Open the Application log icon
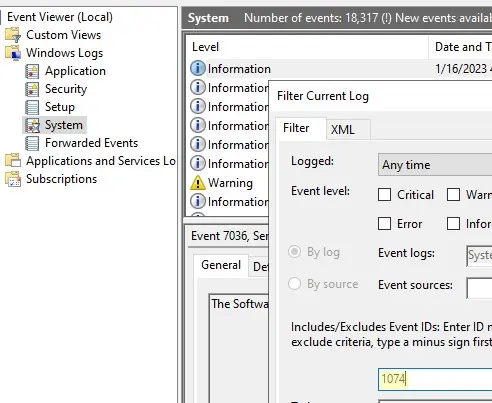 [32, 71]
